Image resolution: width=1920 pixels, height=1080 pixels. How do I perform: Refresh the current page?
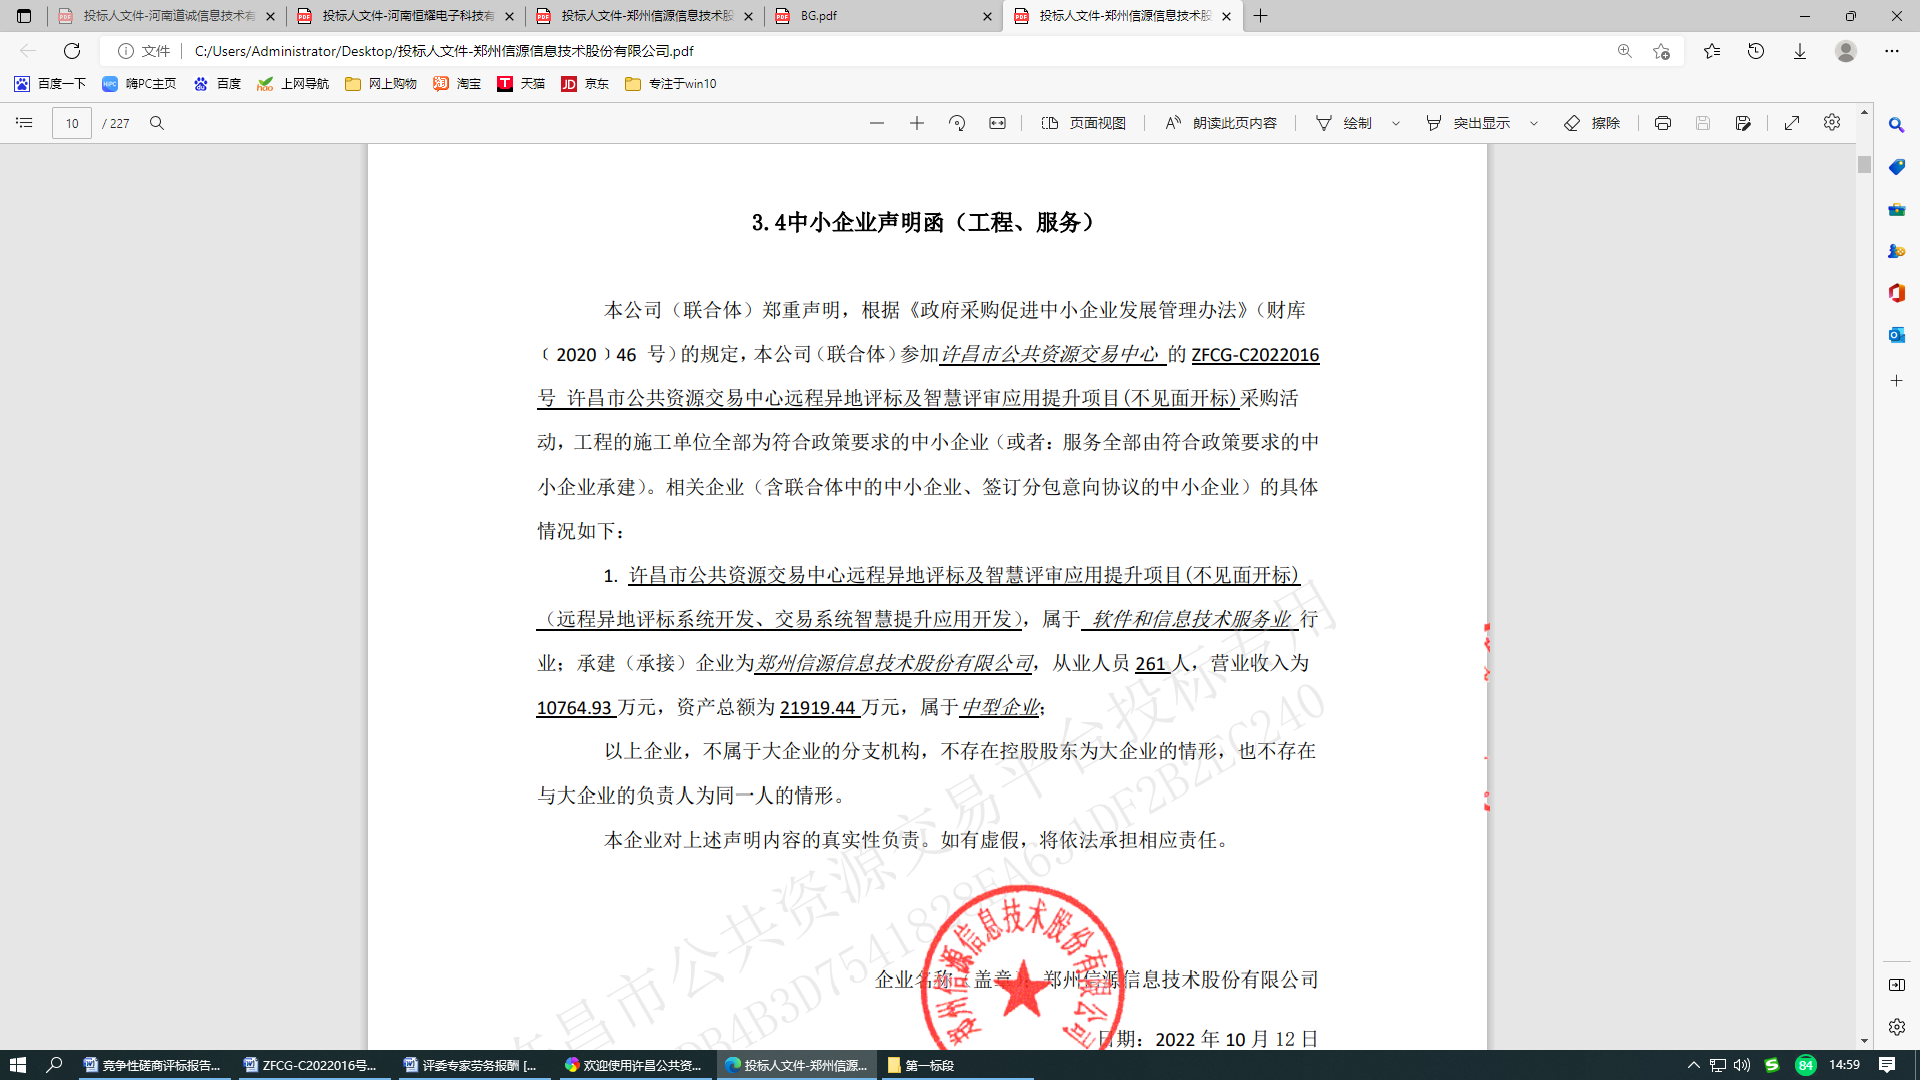pyautogui.click(x=72, y=51)
